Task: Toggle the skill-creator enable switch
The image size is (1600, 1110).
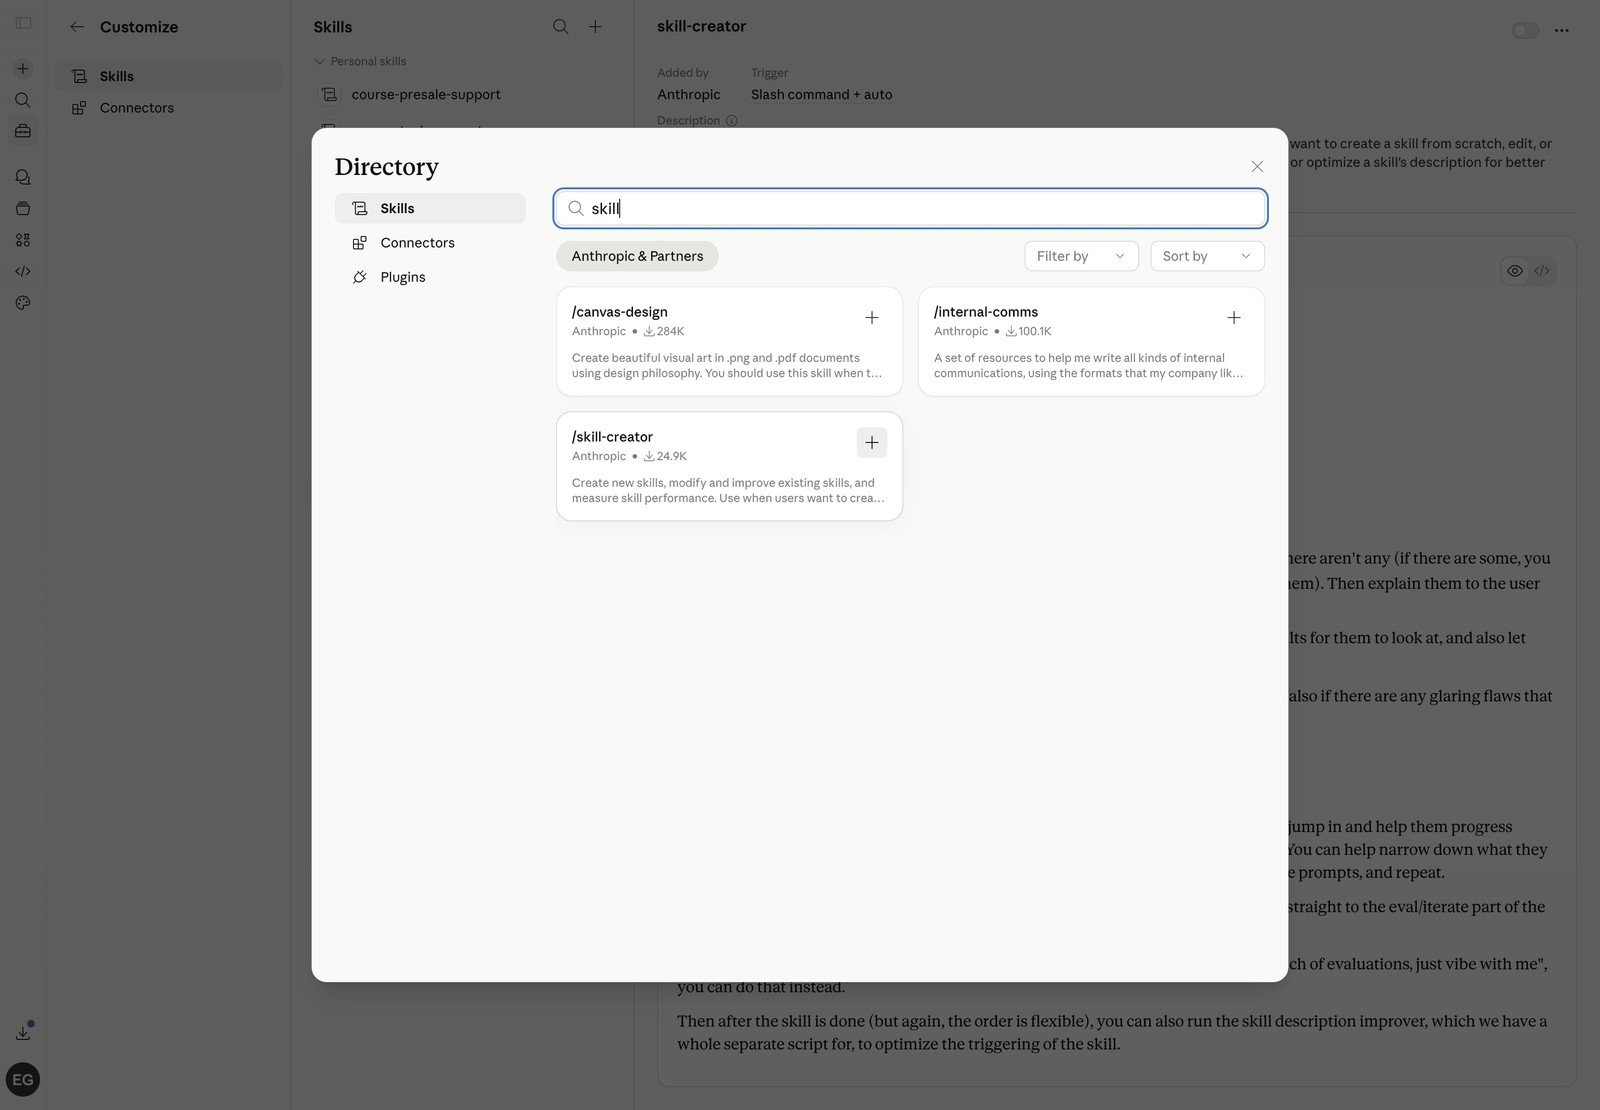Action: tap(1524, 31)
